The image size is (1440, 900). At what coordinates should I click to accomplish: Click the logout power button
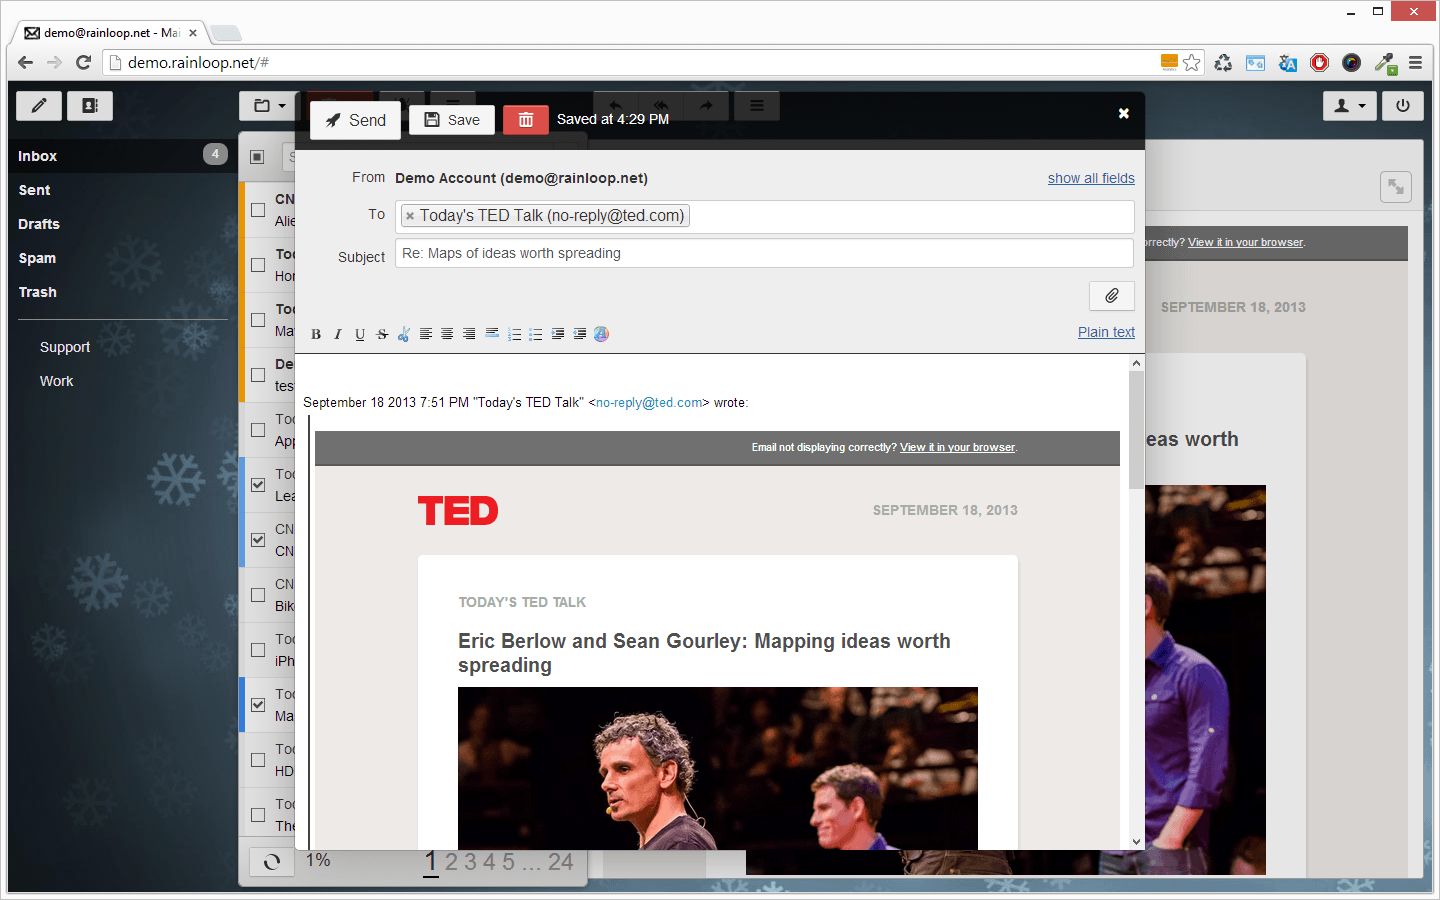click(x=1403, y=106)
